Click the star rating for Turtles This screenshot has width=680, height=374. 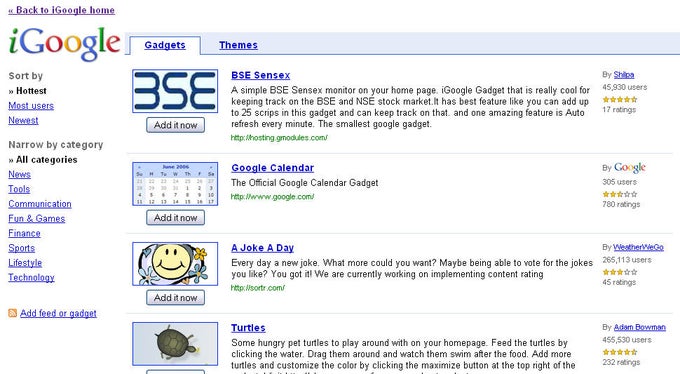(620, 352)
